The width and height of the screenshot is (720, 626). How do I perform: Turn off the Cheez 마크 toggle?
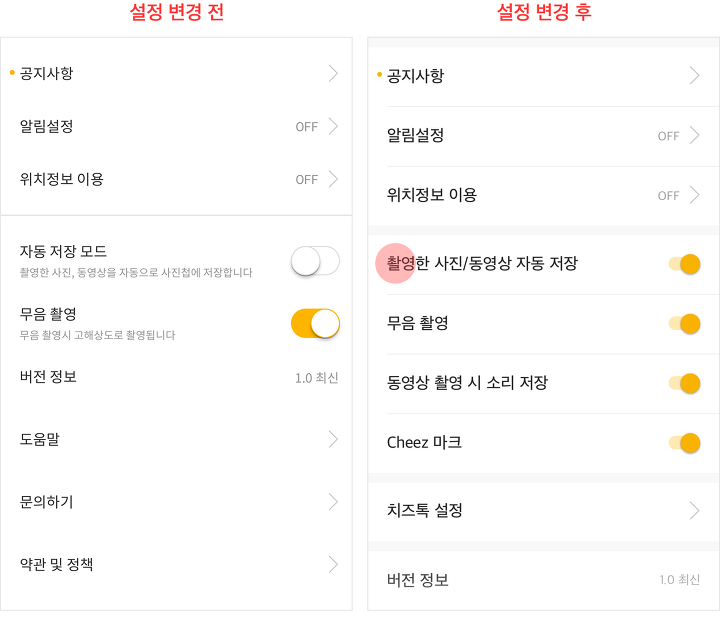pos(685,443)
